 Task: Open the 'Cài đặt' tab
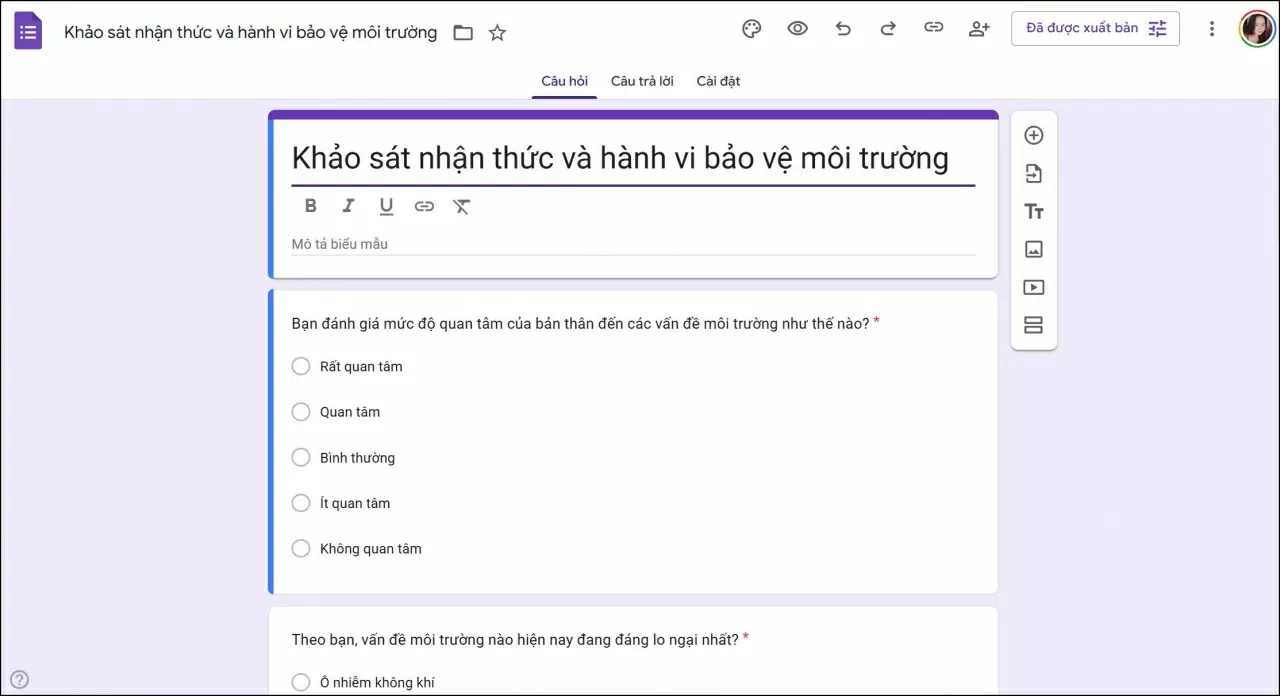(718, 81)
